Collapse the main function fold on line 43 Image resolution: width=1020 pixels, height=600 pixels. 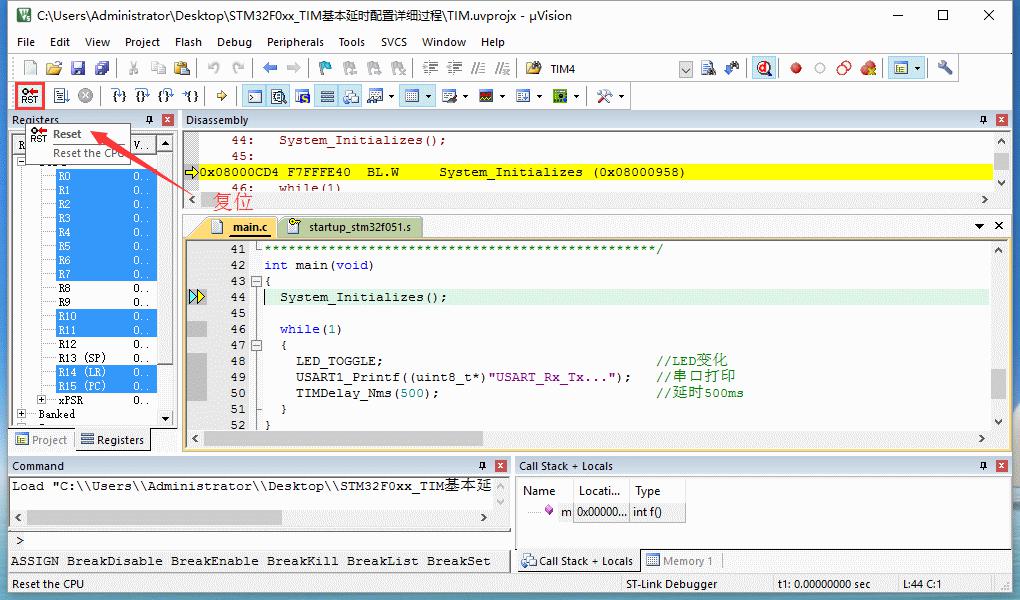256,282
